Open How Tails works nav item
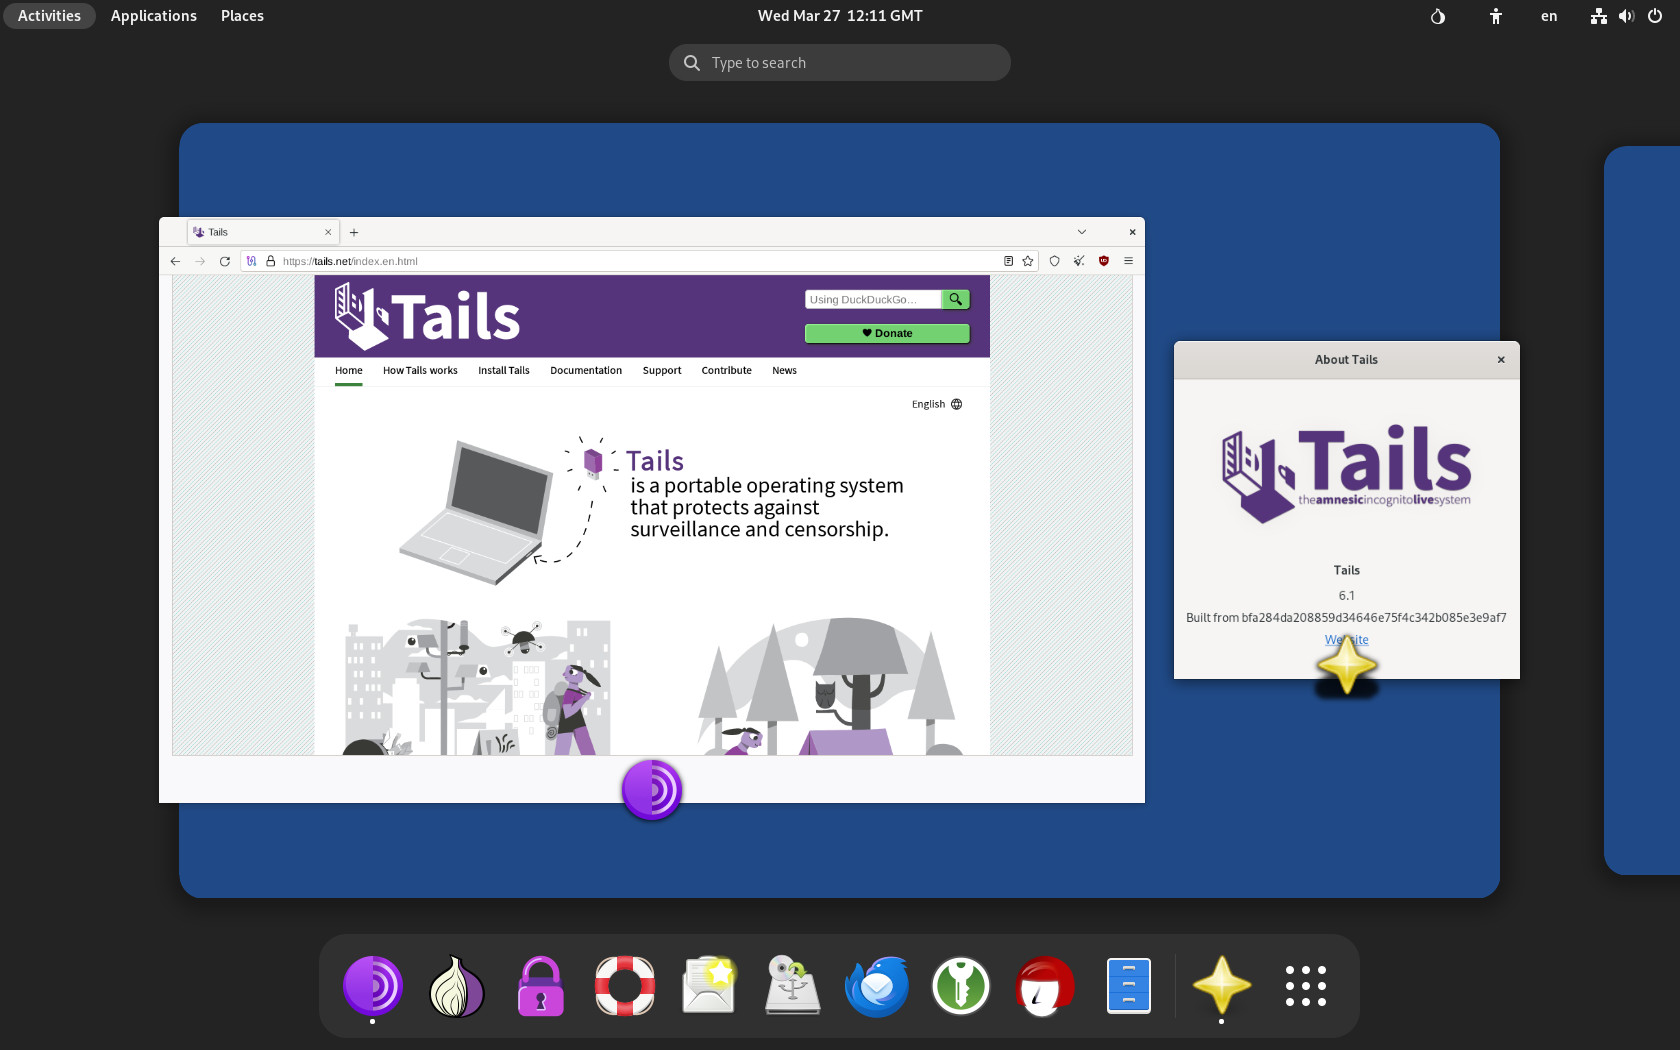The height and width of the screenshot is (1050, 1680). coord(420,371)
